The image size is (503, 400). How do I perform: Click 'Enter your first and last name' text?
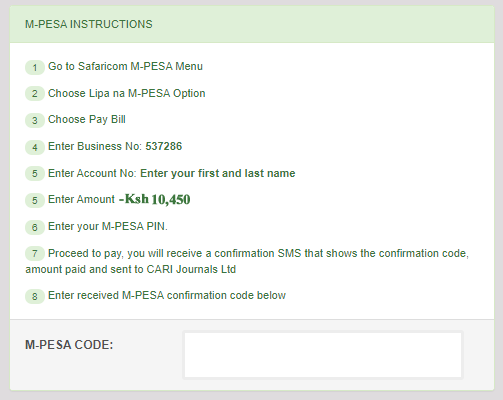(218, 173)
